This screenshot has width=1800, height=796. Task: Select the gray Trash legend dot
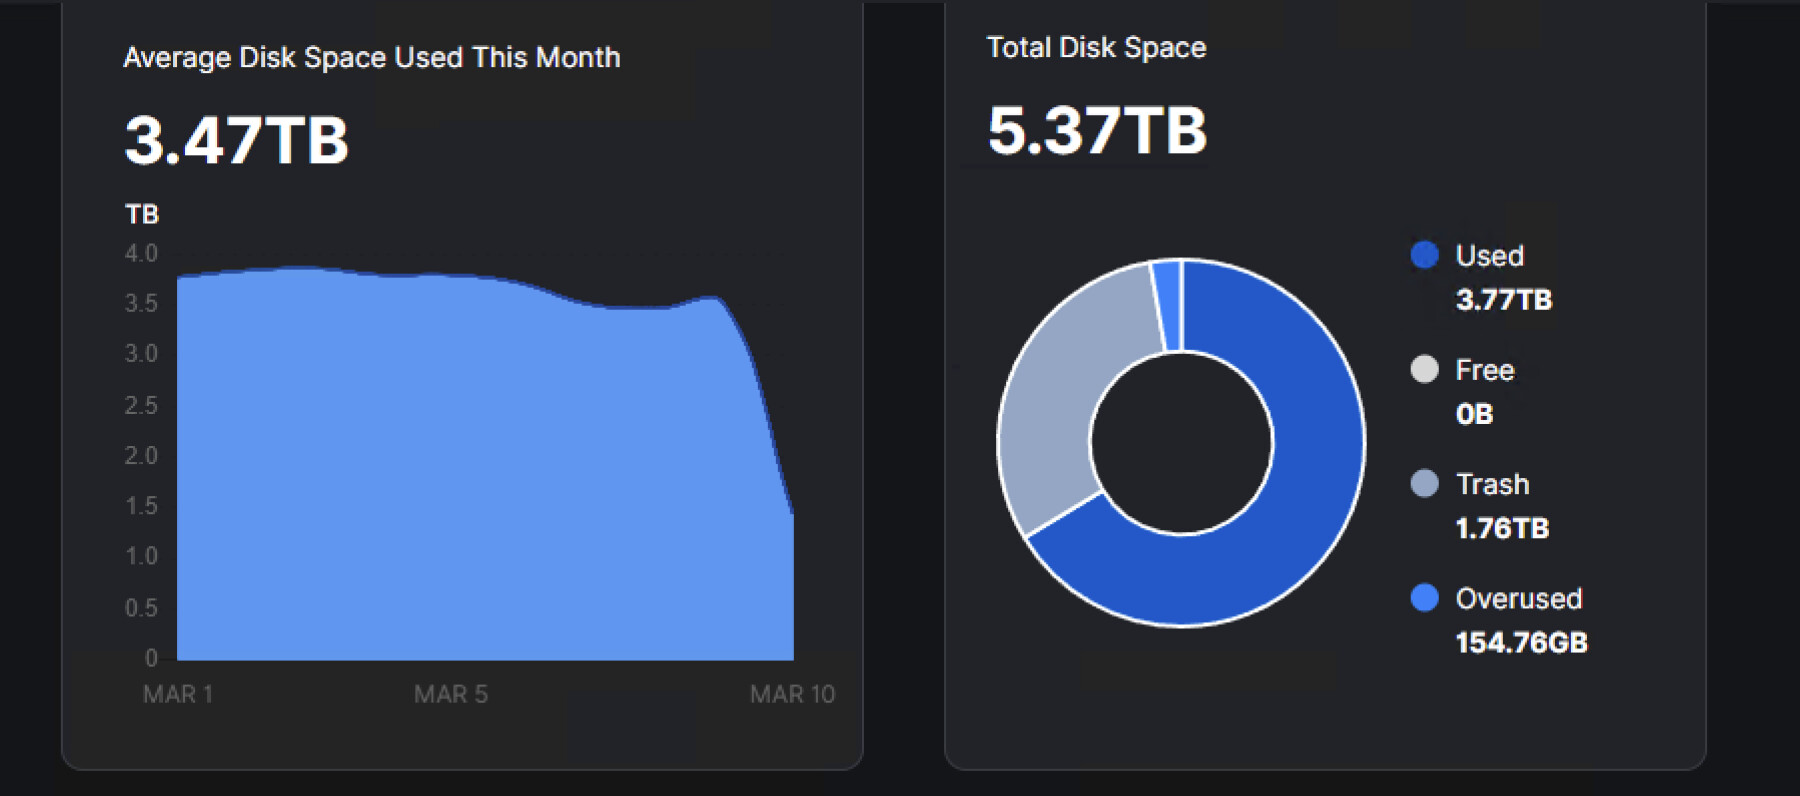[x=1424, y=484]
